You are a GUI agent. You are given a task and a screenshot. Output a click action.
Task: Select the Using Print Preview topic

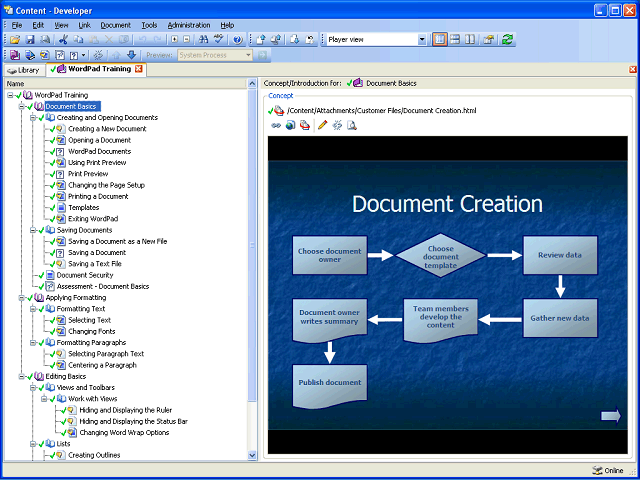coord(97,162)
